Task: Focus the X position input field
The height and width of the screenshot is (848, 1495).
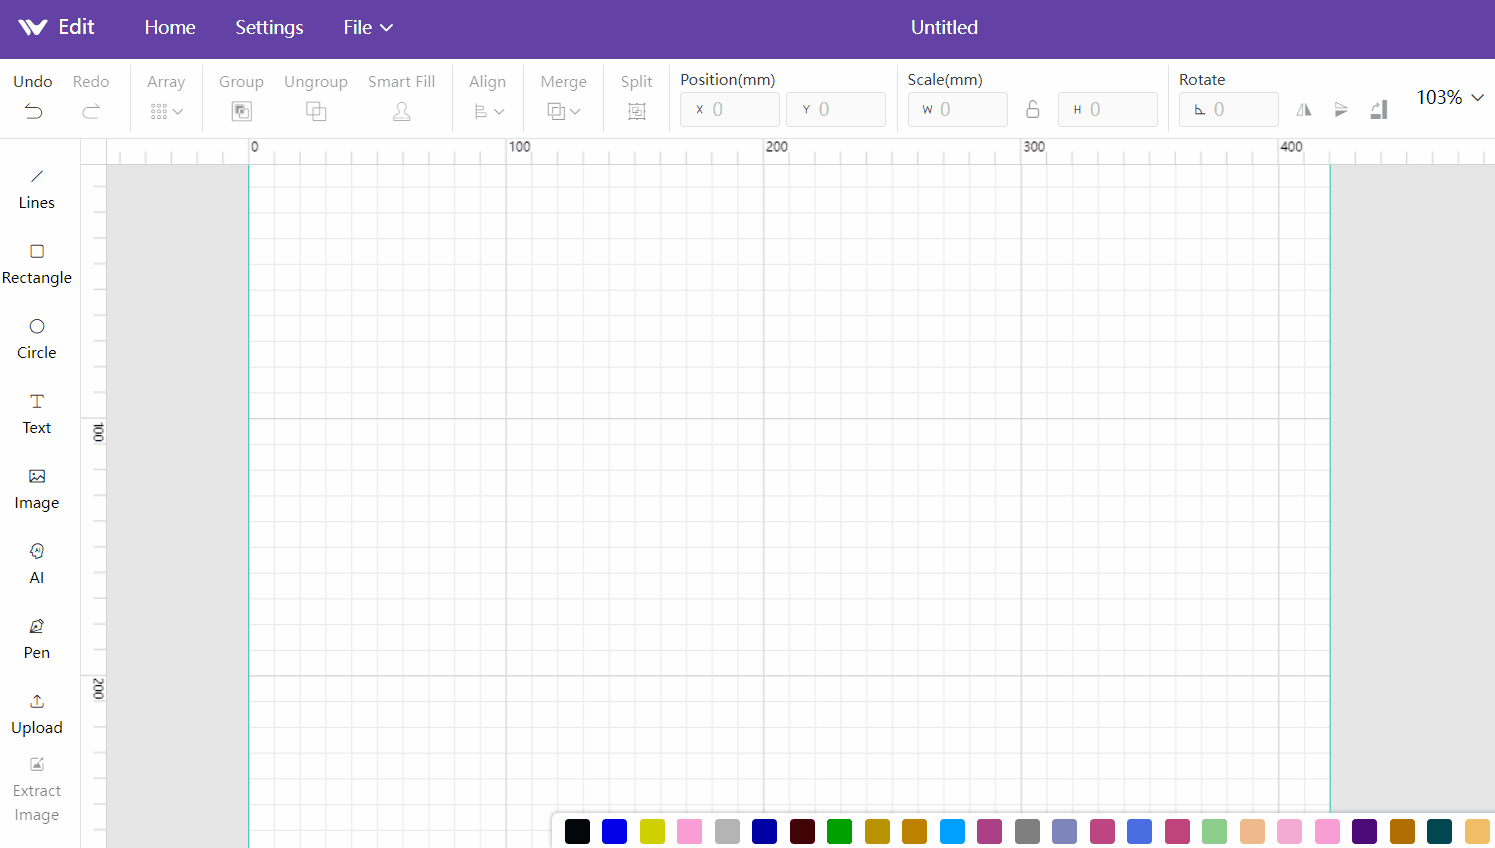Action: point(730,109)
